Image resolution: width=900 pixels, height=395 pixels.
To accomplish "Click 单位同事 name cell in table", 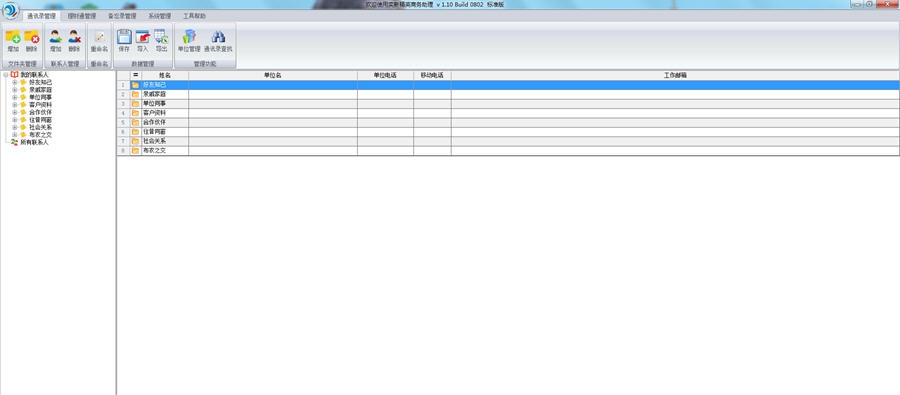I will 165,103.
